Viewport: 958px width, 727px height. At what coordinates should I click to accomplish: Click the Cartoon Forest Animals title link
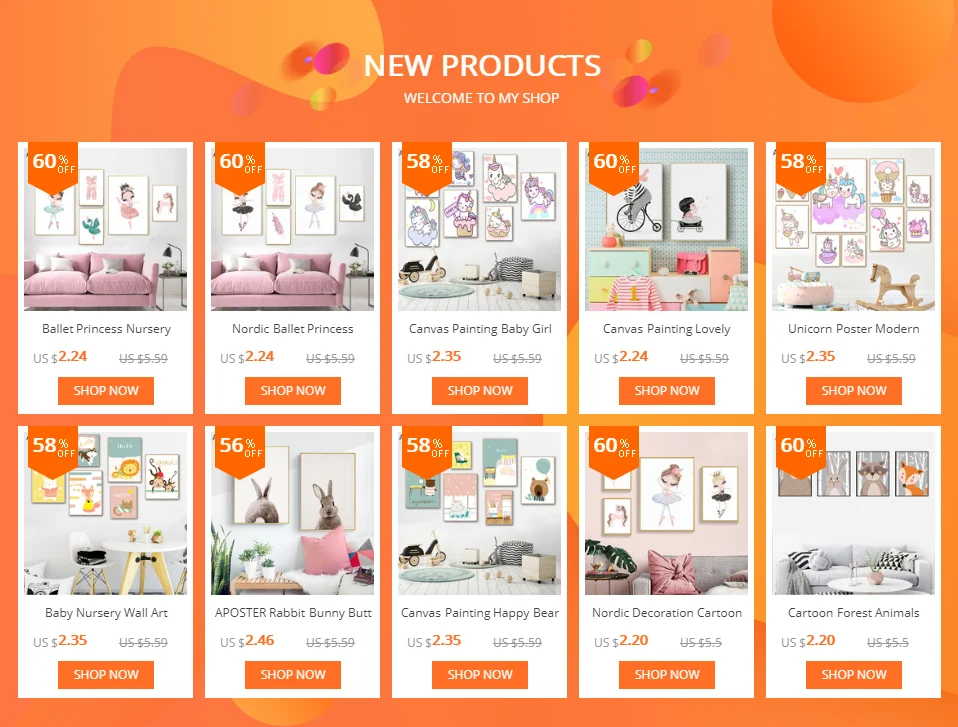point(854,613)
